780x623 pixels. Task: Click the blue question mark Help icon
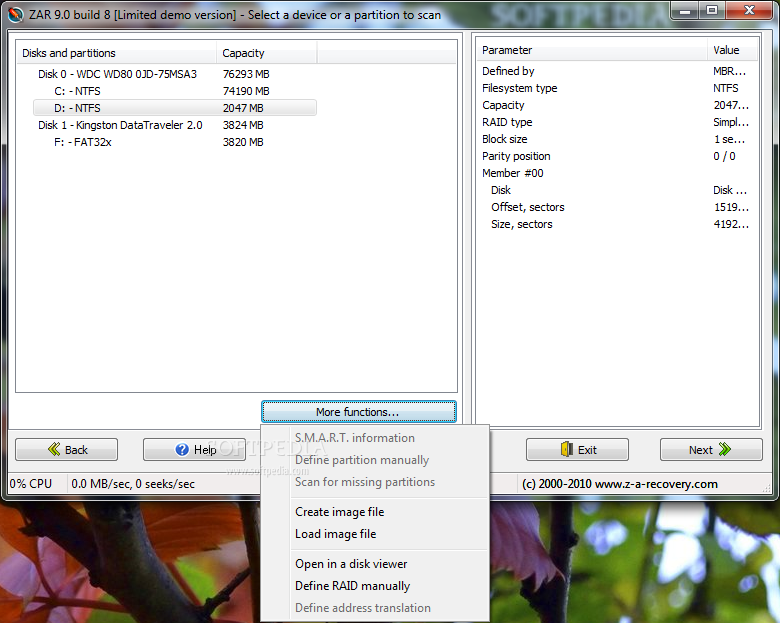(x=182, y=450)
